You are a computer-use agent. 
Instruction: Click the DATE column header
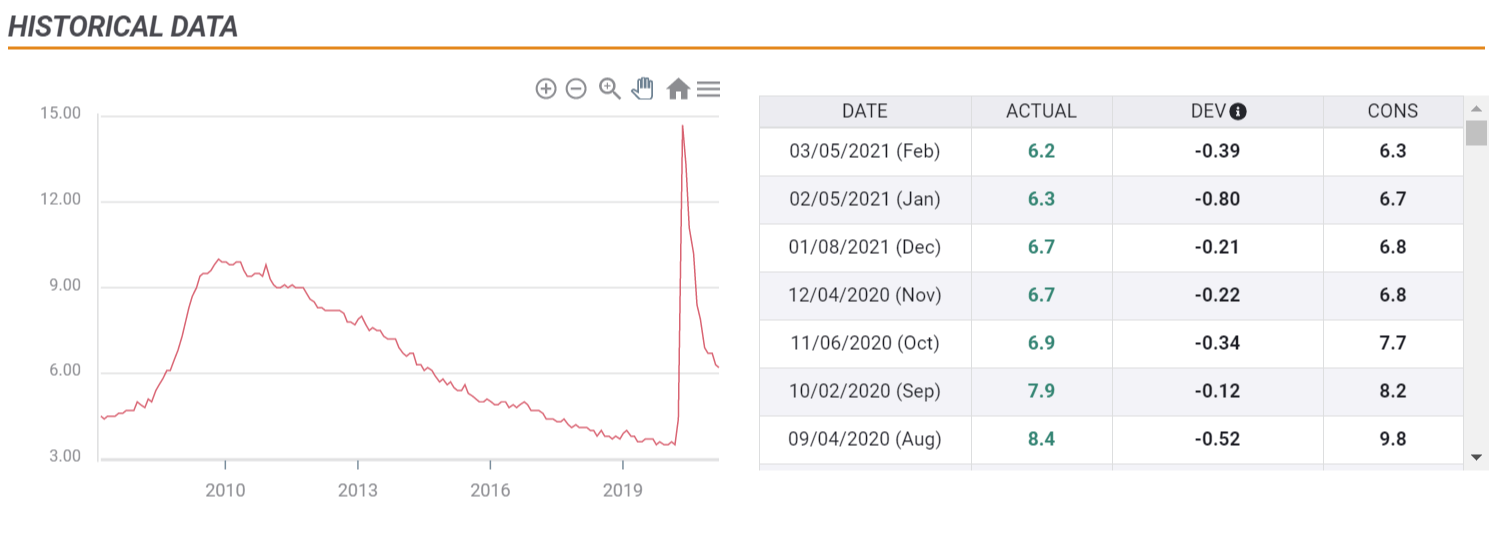coord(865,111)
